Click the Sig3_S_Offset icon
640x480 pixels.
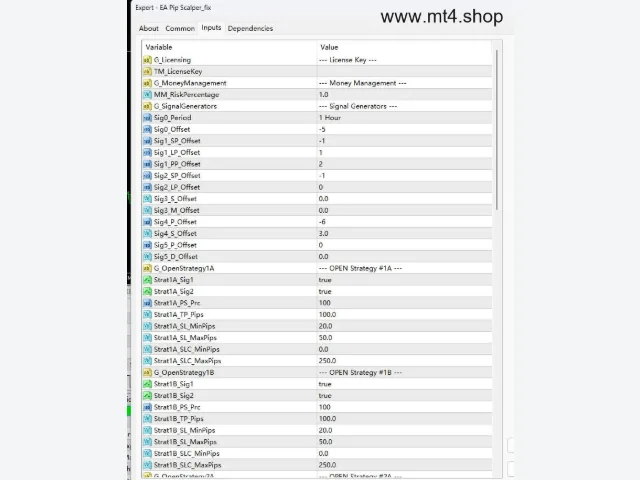[x=147, y=199]
